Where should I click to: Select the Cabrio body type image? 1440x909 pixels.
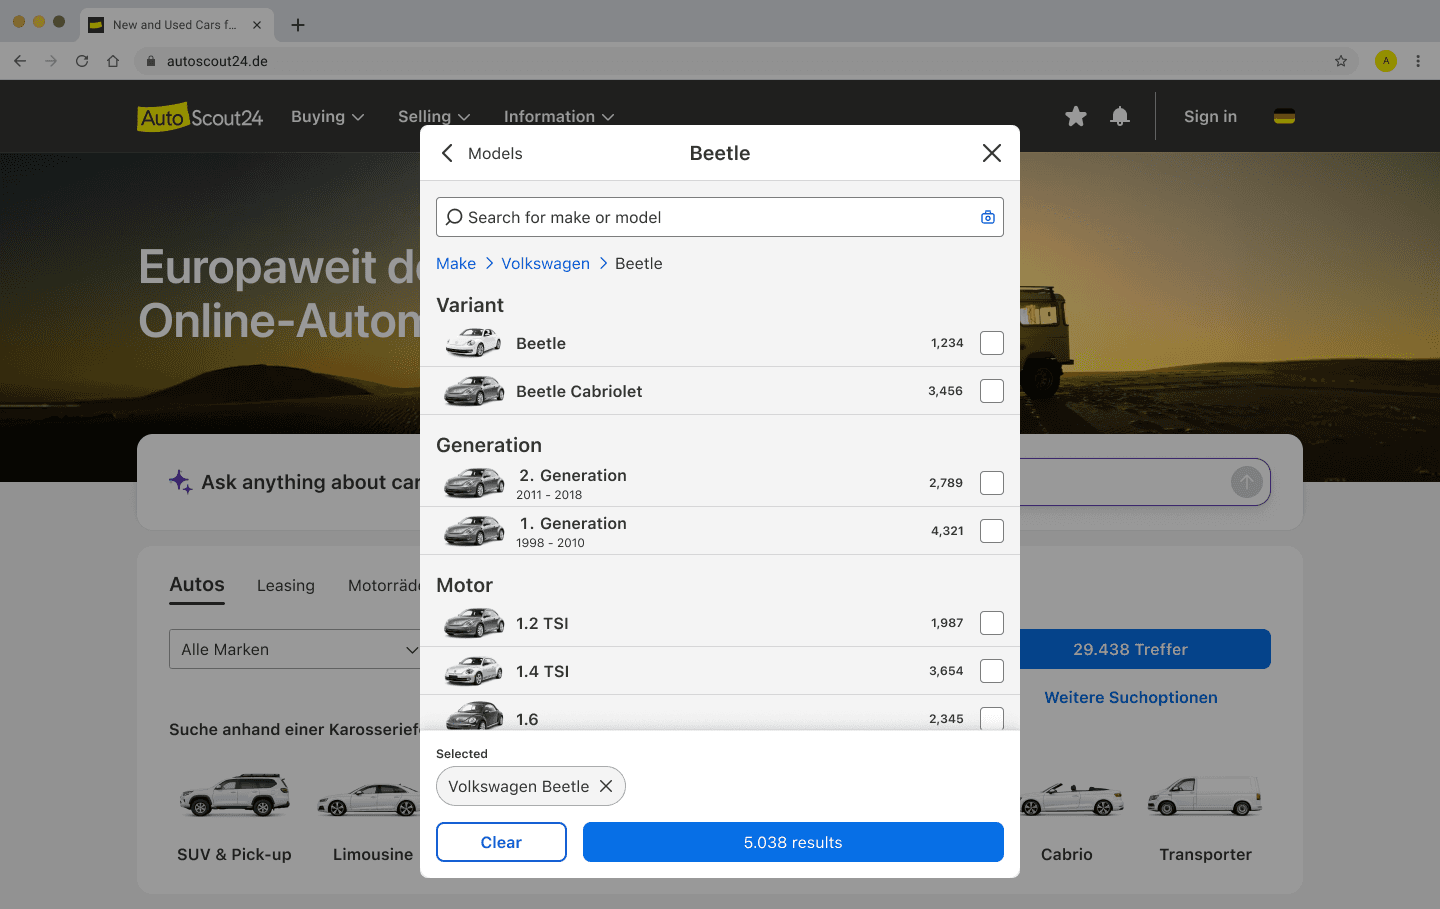(1070, 800)
